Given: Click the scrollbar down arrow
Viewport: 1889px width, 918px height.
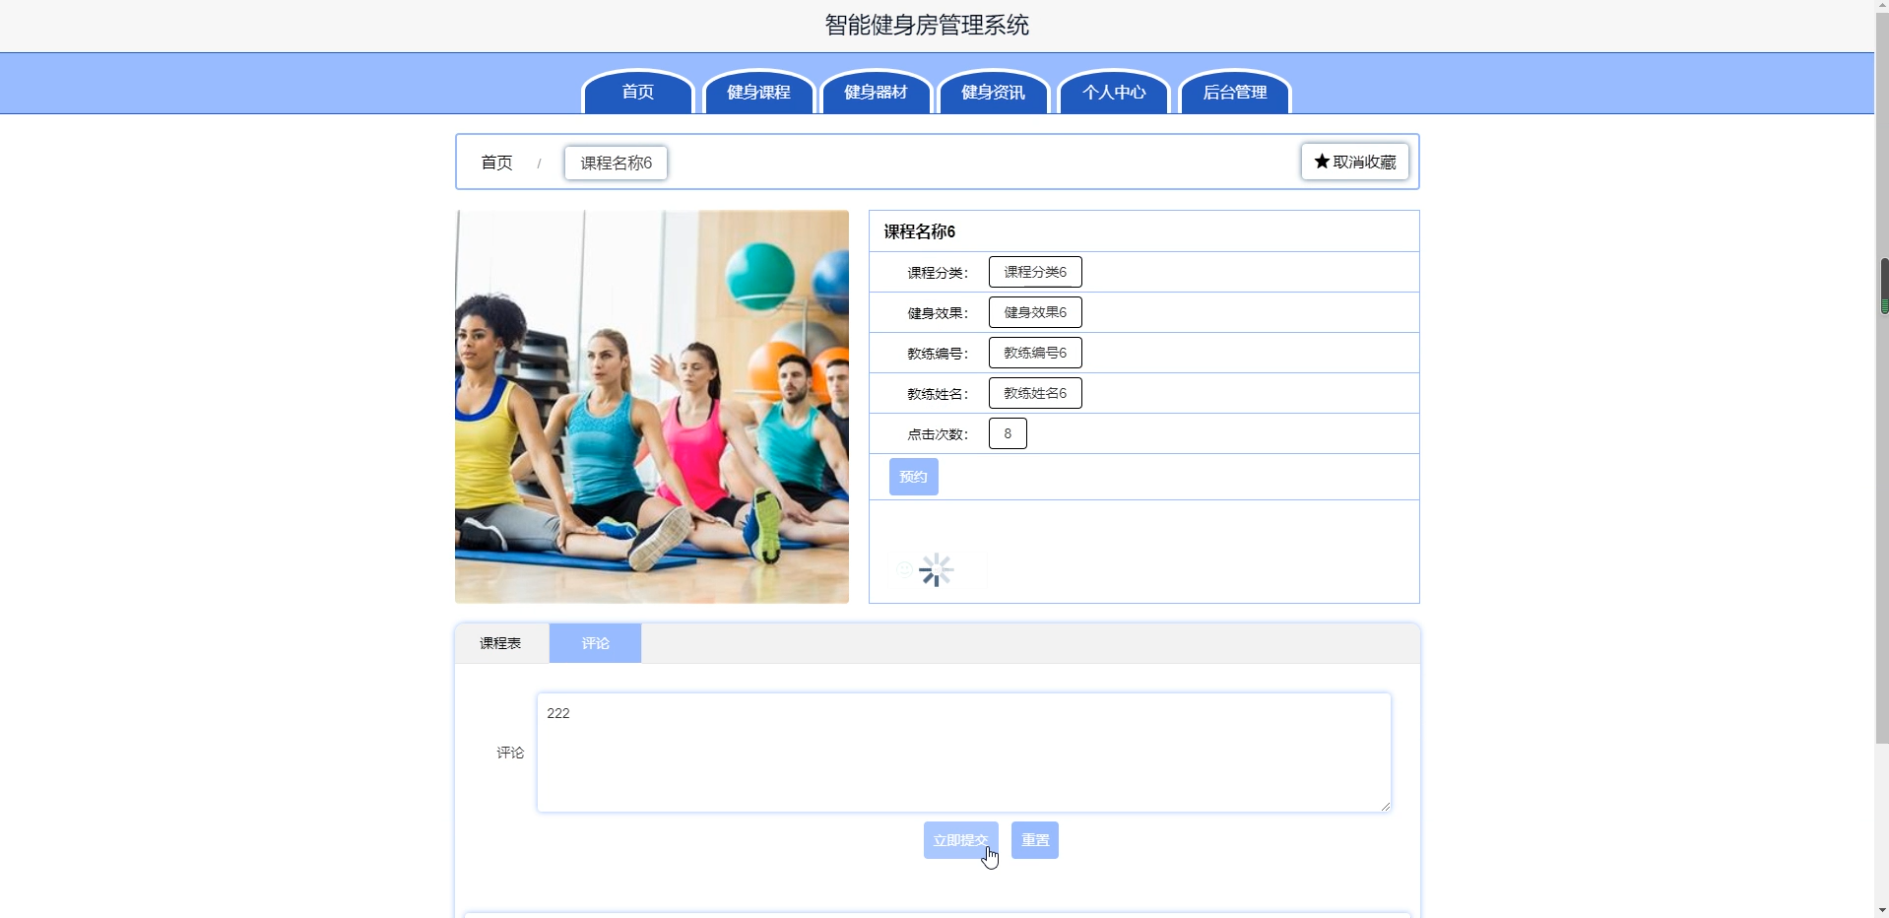Looking at the screenshot, I should tap(1884, 910).
